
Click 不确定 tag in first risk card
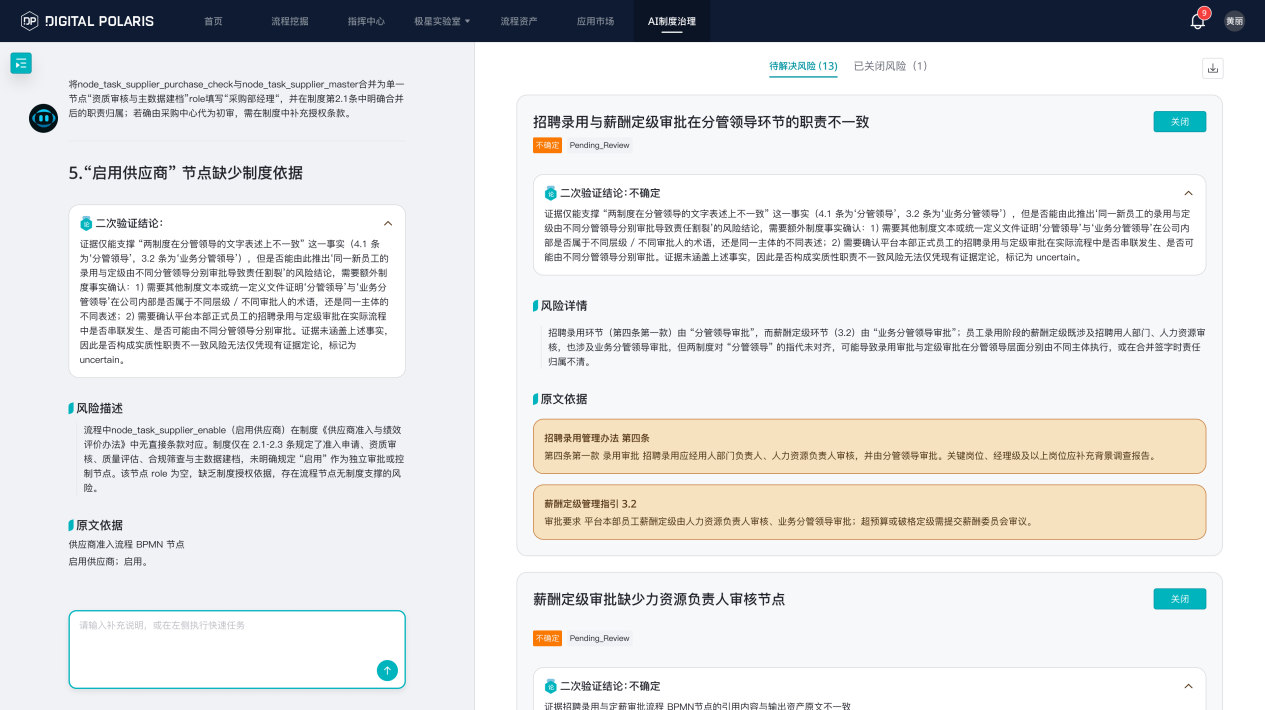[x=547, y=145]
